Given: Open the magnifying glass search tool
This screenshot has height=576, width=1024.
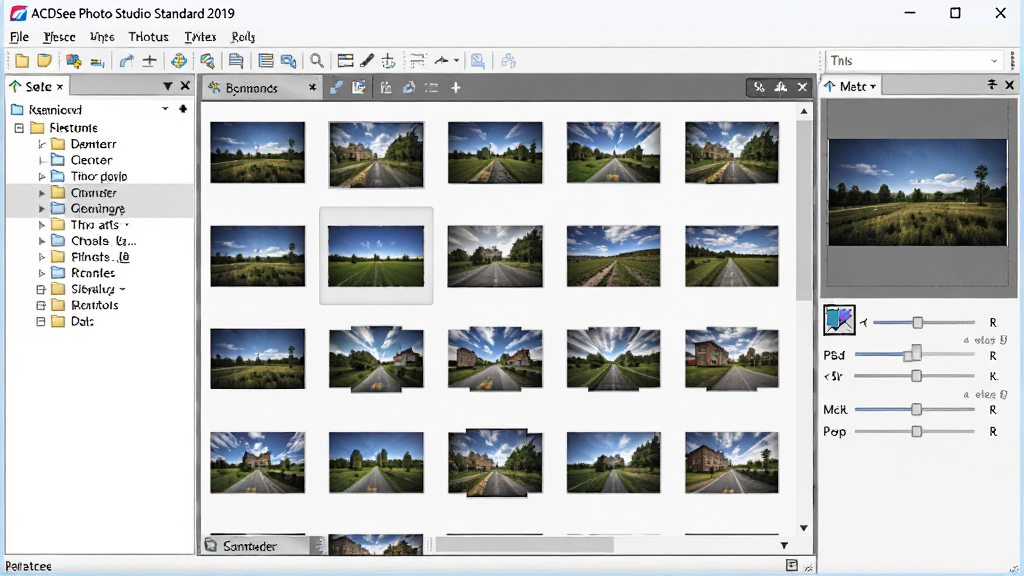Looking at the screenshot, I should point(317,61).
